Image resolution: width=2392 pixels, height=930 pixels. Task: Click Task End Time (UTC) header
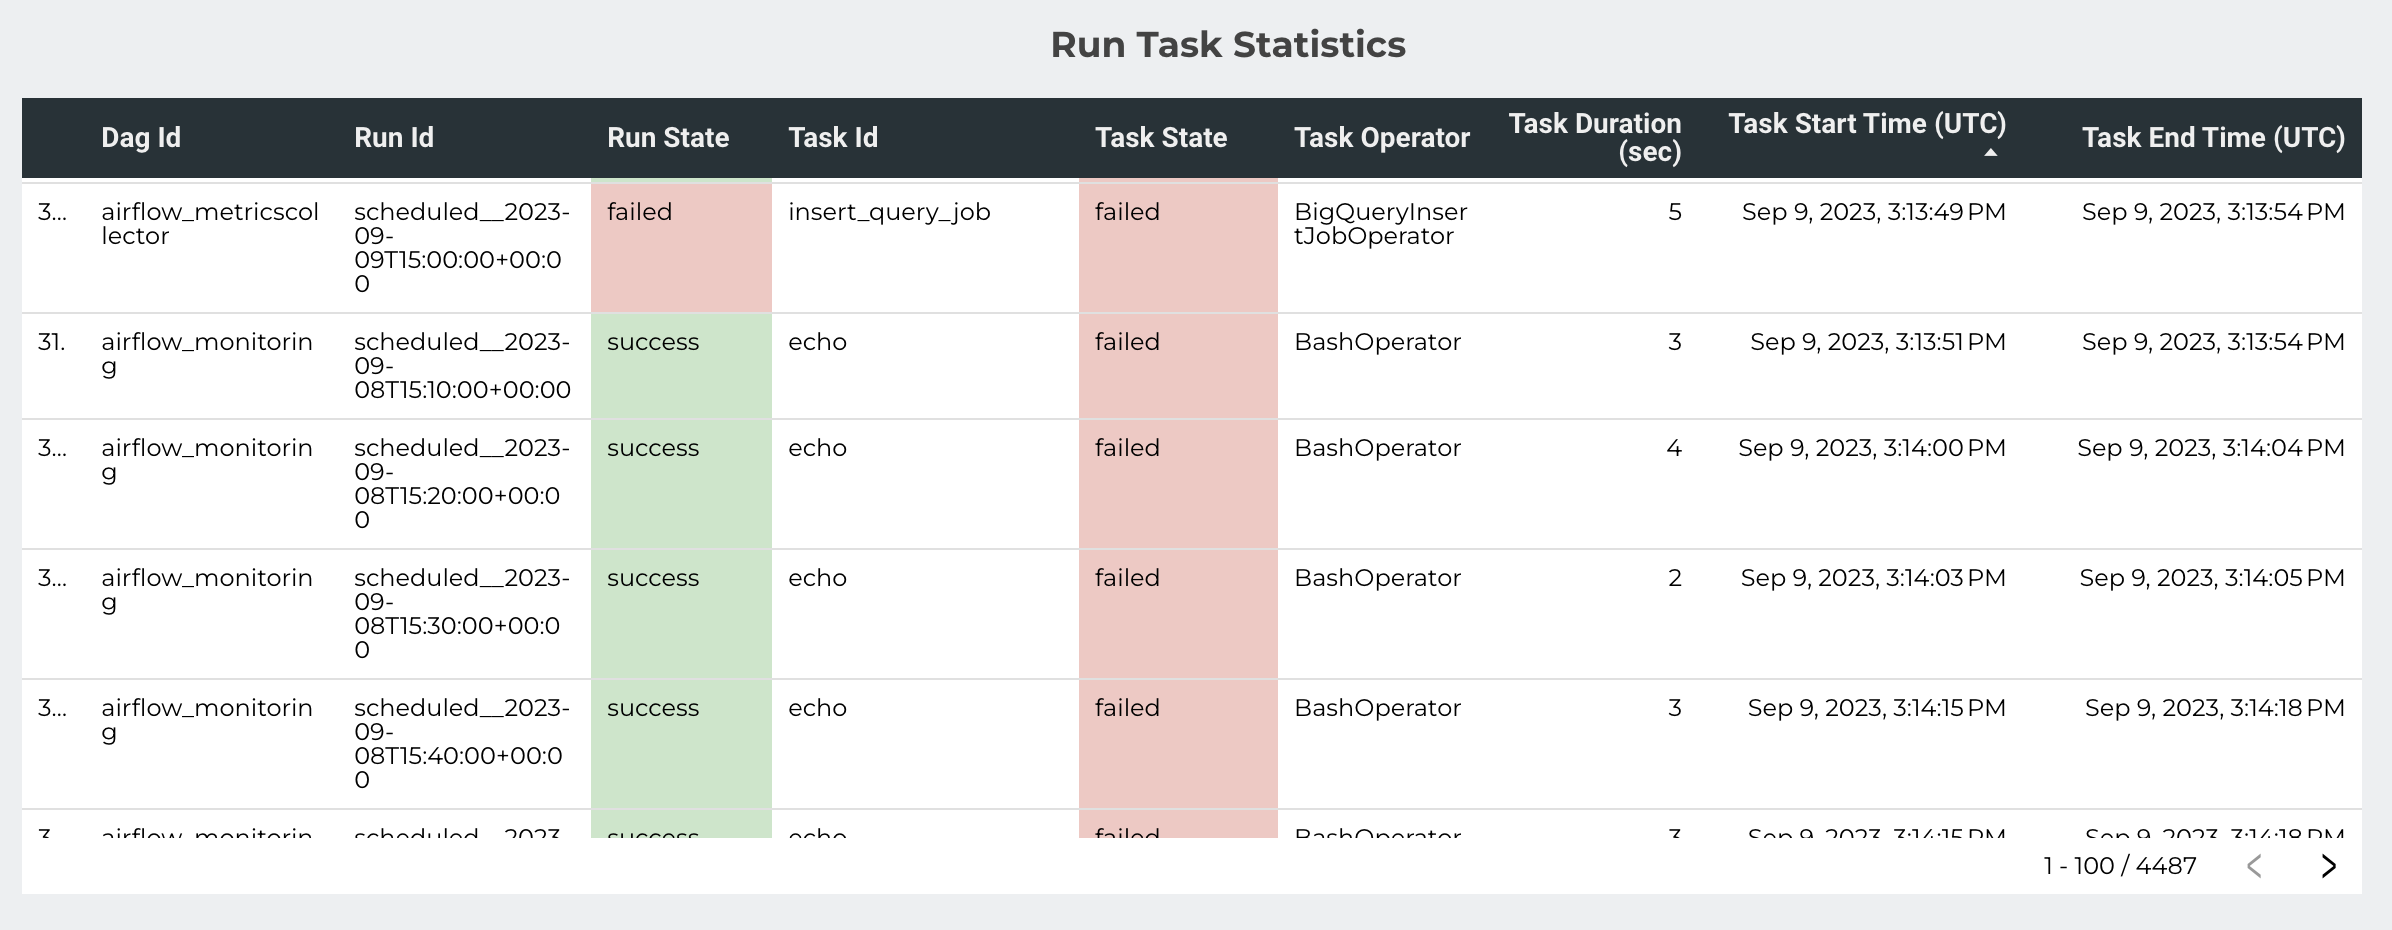pos(2212,138)
